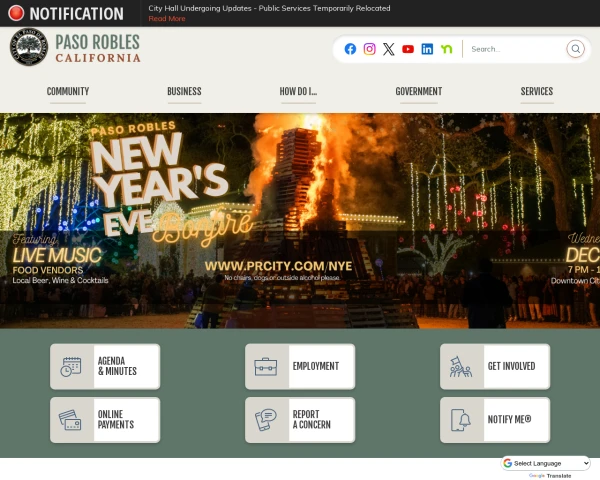Viewport: 600px width, 480px height.
Task: Open the Community menu
Action: tap(68, 91)
